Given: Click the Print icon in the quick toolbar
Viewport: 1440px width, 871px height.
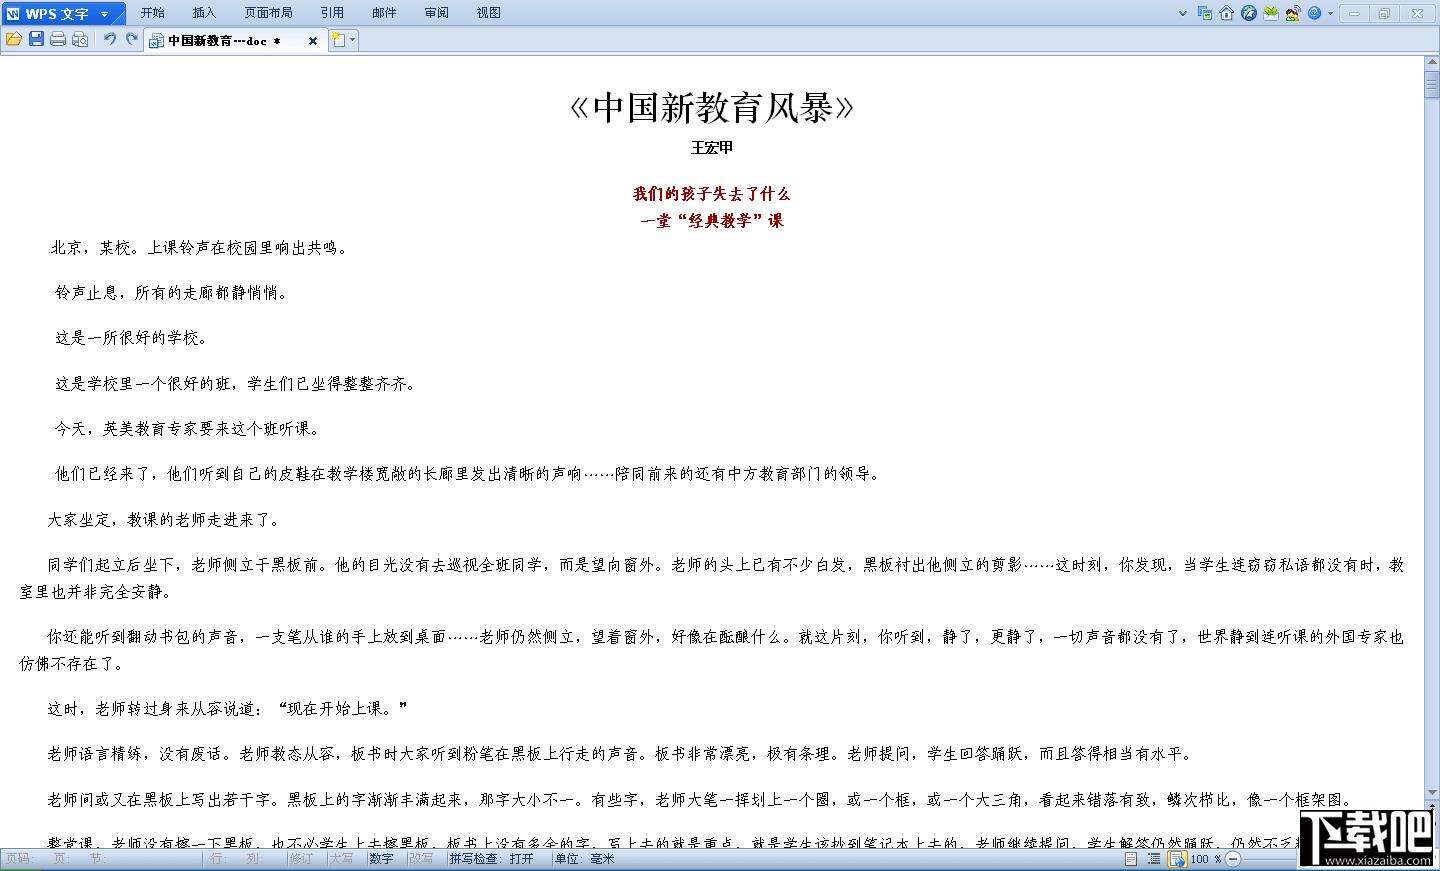Looking at the screenshot, I should click(58, 39).
